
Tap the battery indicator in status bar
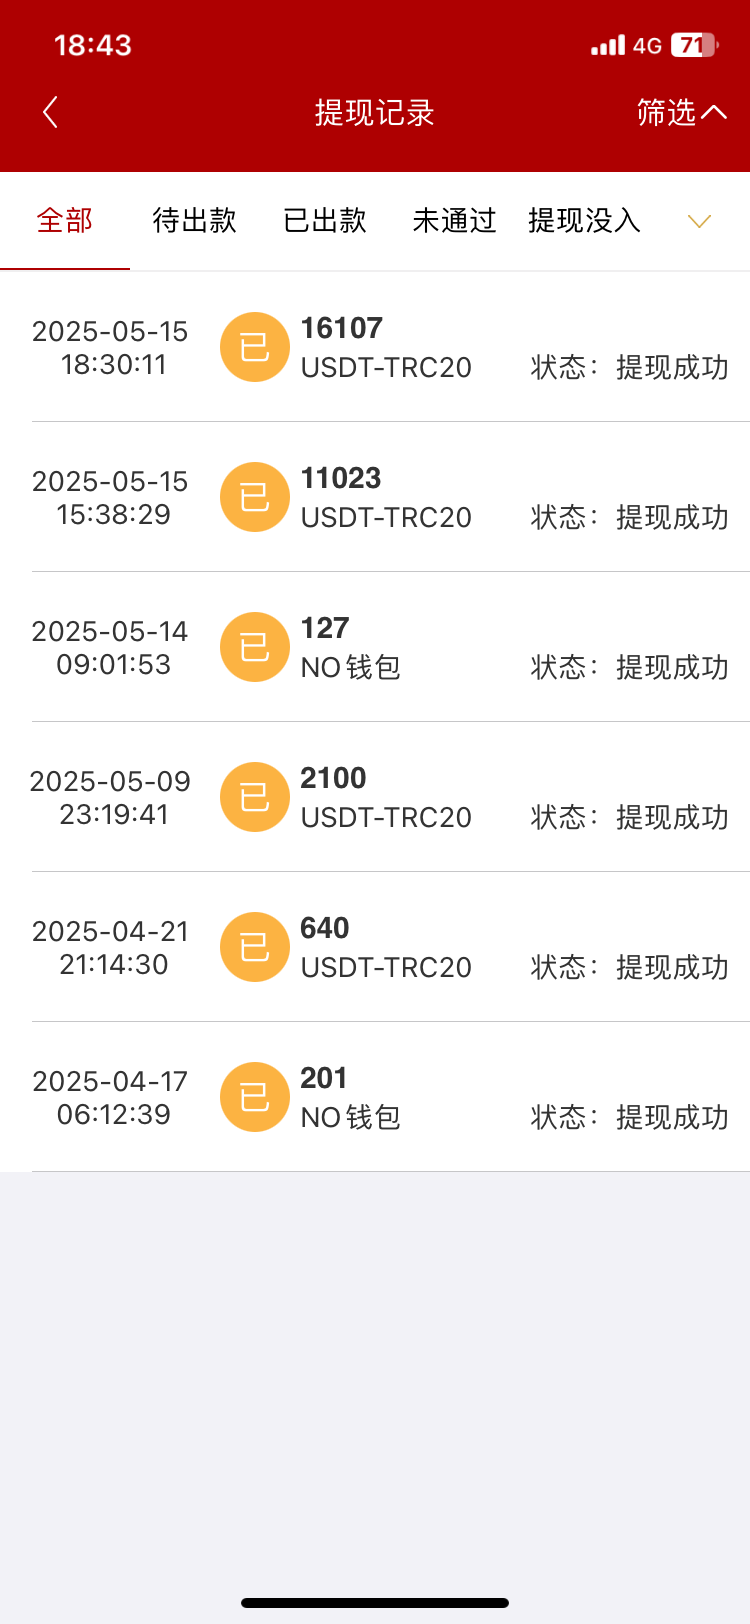pos(694,45)
